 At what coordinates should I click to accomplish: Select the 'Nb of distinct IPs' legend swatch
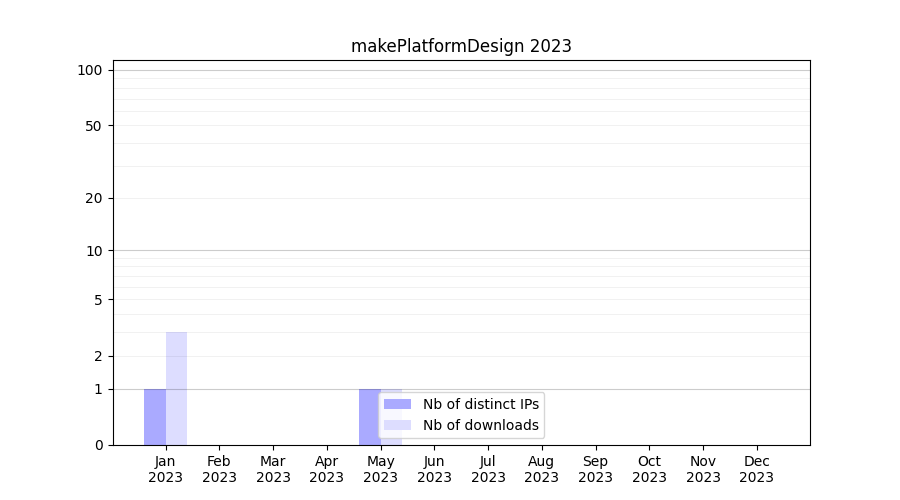pos(397,404)
